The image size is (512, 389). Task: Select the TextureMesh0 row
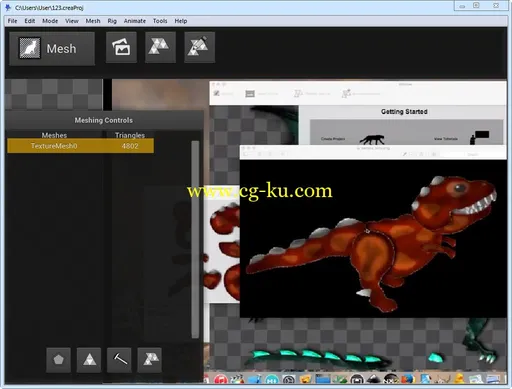80,146
